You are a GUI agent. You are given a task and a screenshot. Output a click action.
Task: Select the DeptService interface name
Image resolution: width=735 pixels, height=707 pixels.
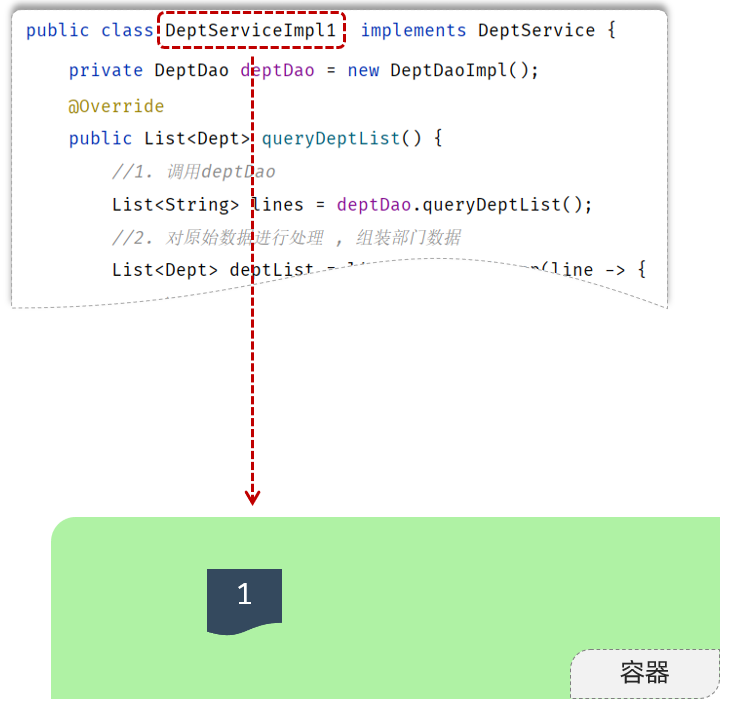coord(537,30)
